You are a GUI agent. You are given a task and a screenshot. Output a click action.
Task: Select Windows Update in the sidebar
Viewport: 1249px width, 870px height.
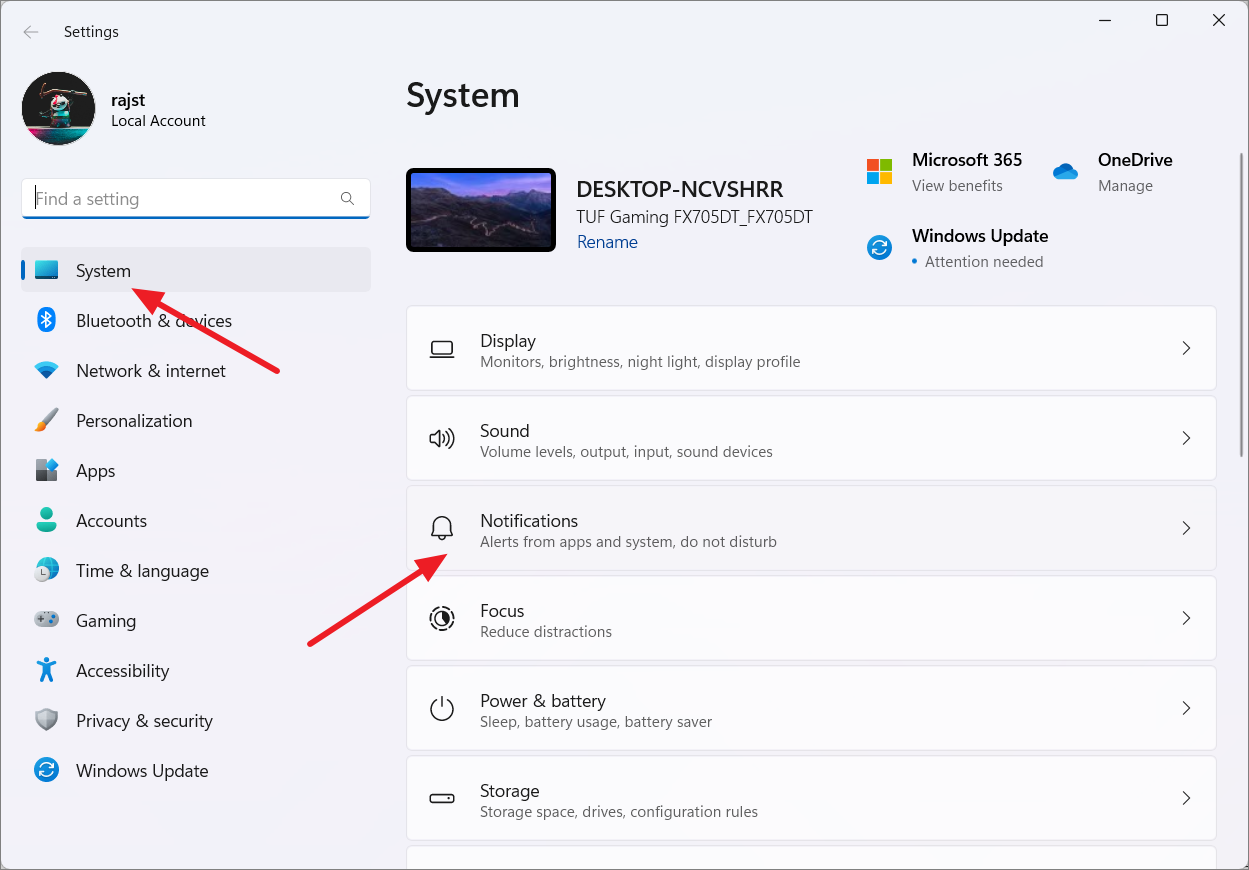(196, 770)
